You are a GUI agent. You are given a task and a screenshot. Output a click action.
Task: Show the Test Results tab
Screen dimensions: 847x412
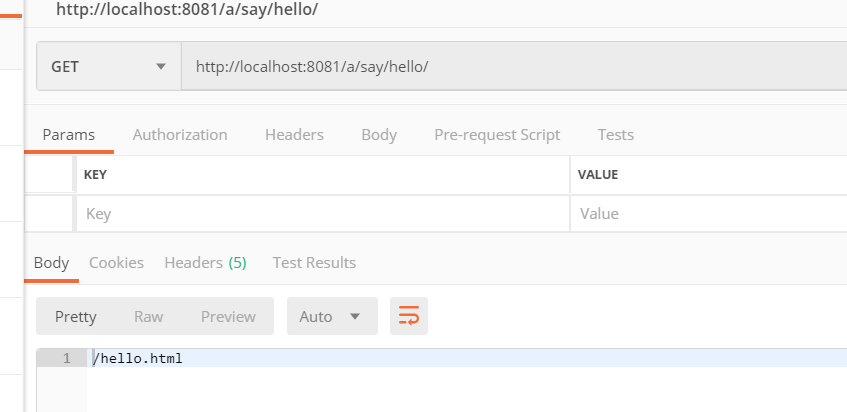coord(314,263)
